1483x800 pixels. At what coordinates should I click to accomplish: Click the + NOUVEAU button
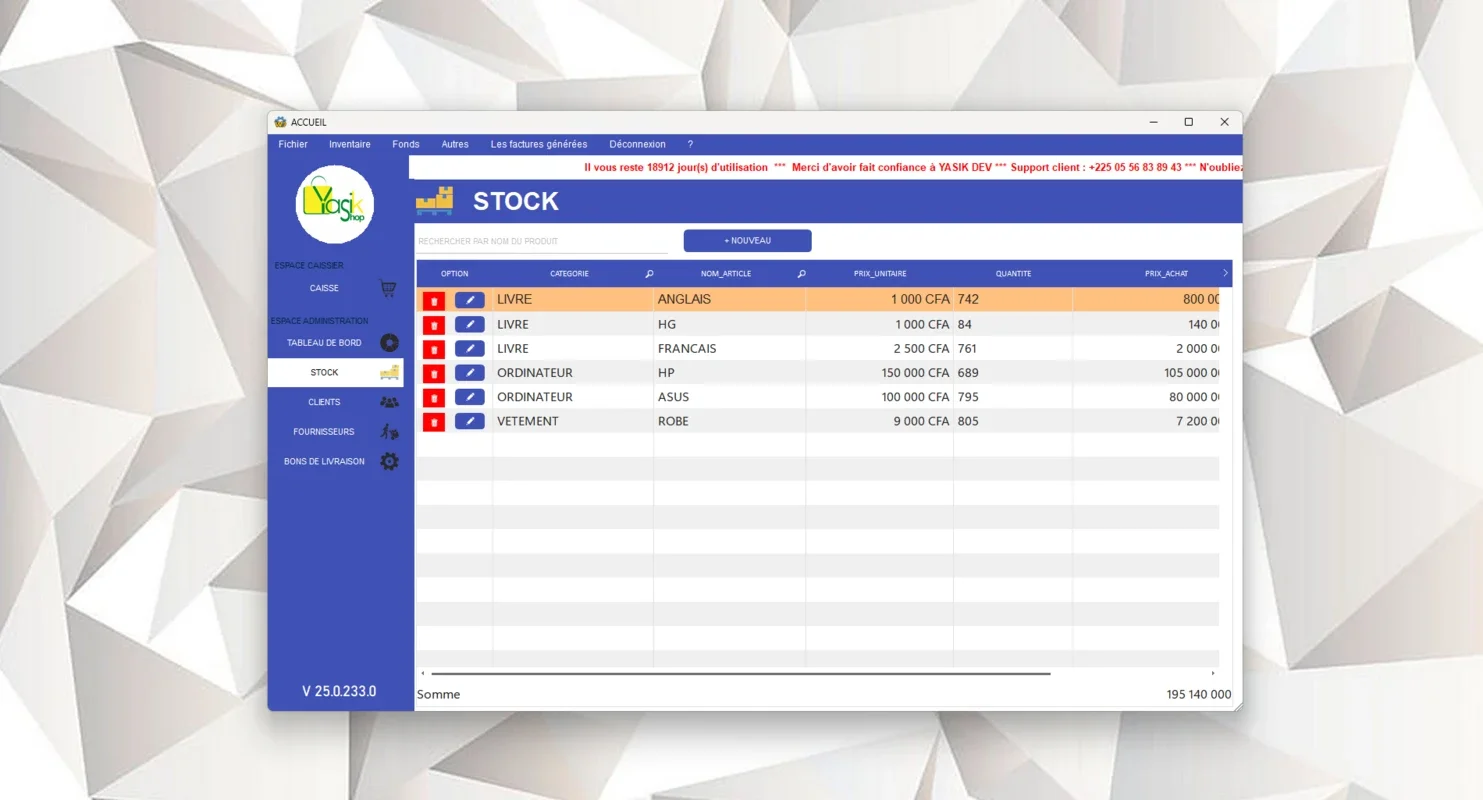[x=748, y=241]
